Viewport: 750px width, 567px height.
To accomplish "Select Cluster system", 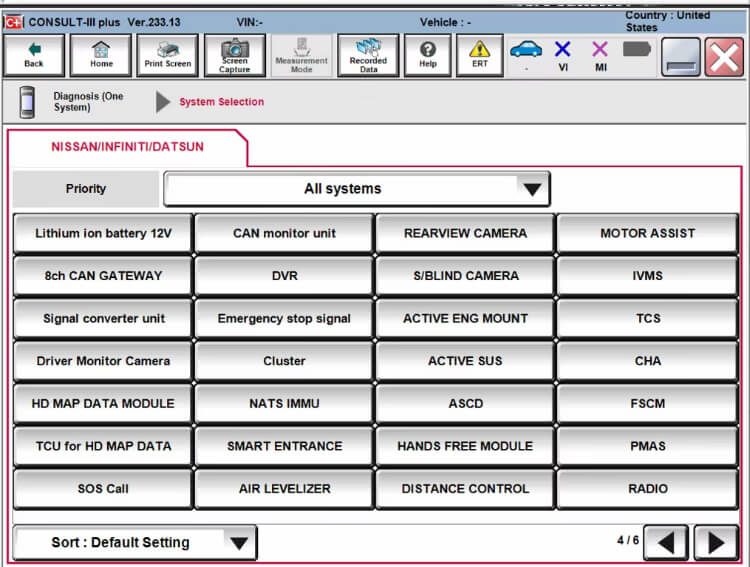I will 284,361.
